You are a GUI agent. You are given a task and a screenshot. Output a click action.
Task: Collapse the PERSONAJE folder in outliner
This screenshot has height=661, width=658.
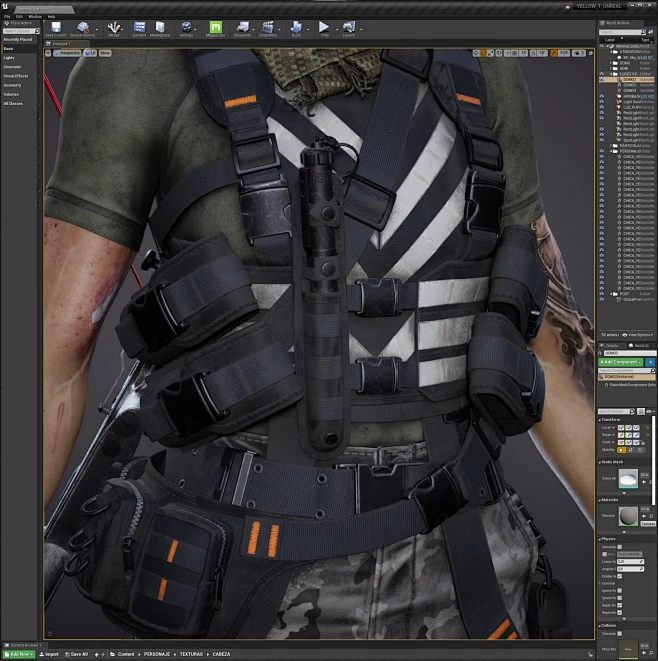click(611, 151)
